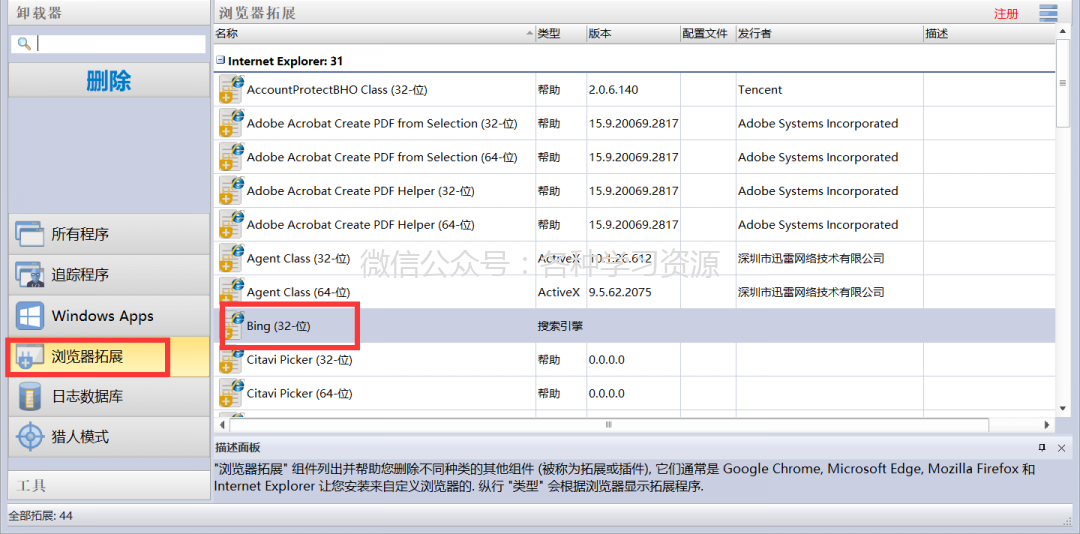The image size is (1080, 534).
Task: Click the Citavi Picker (32-位) icon
Action: [x=231, y=360]
